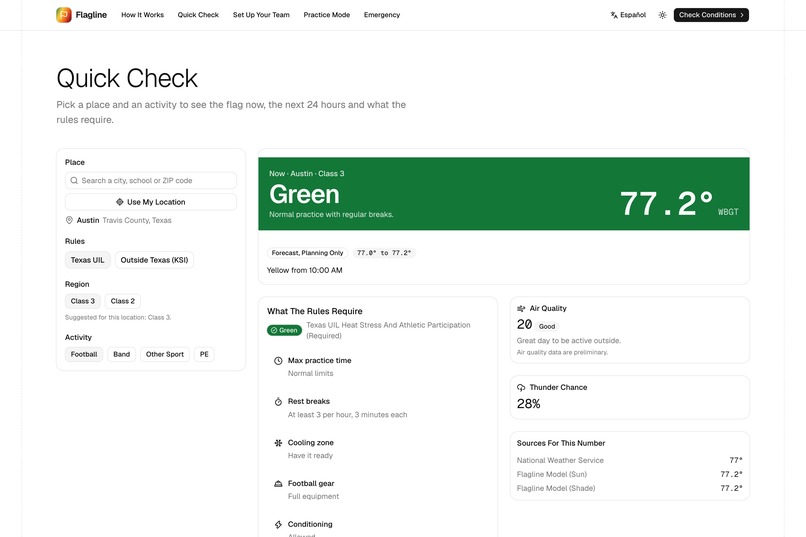Click the snowflake icon next to Cooling zone
The height and width of the screenshot is (537, 806).
tap(278, 442)
